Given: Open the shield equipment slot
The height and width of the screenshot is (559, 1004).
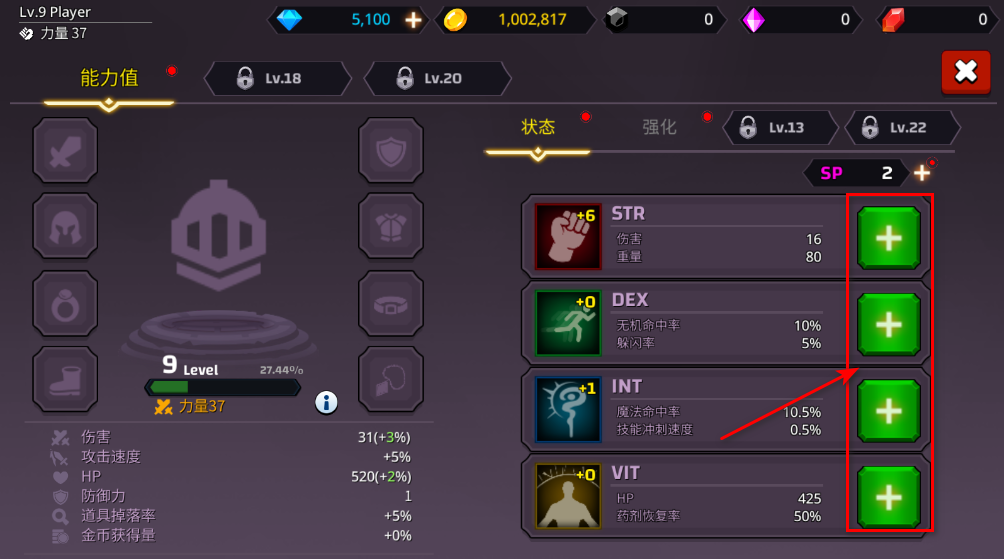Looking at the screenshot, I should (x=391, y=150).
